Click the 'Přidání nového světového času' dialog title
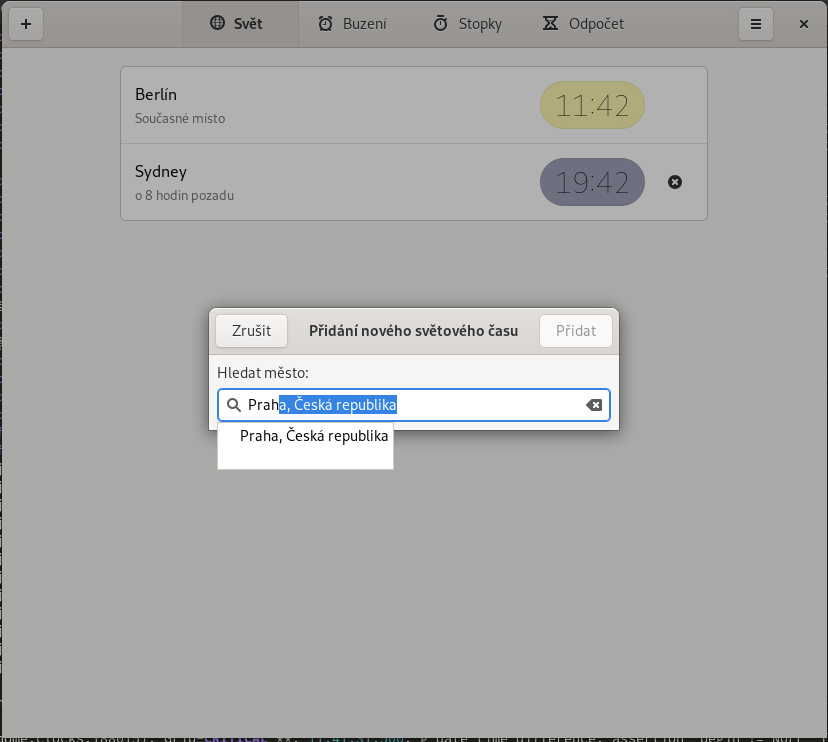828x742 pixels. tap(413, 331)
